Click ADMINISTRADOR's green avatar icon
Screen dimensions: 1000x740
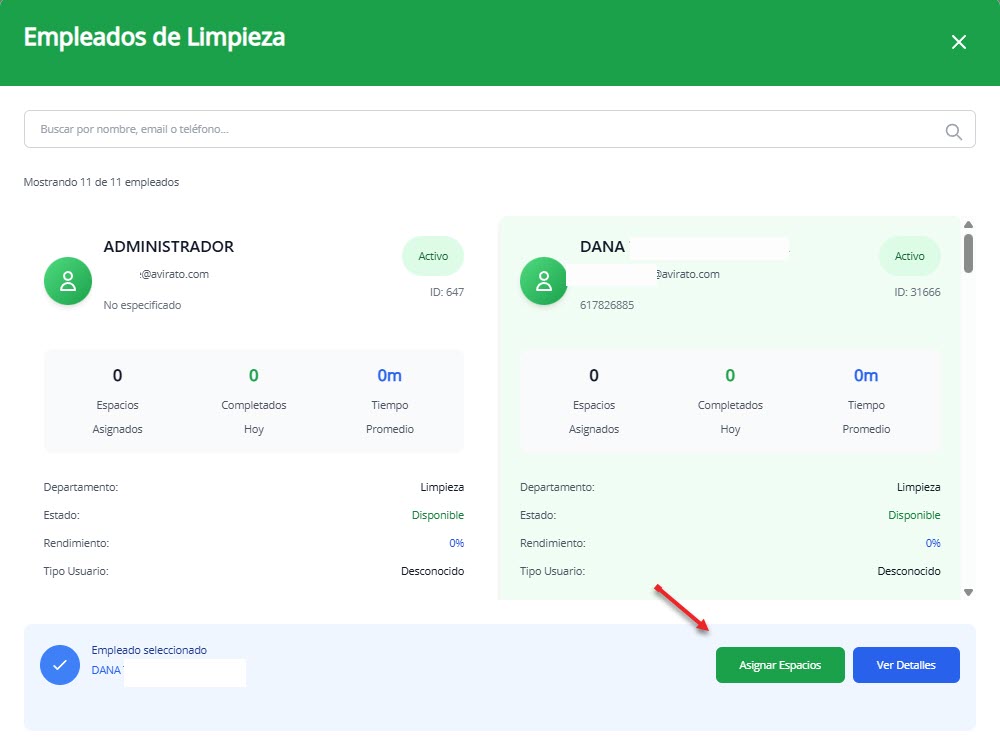(68, 281)
